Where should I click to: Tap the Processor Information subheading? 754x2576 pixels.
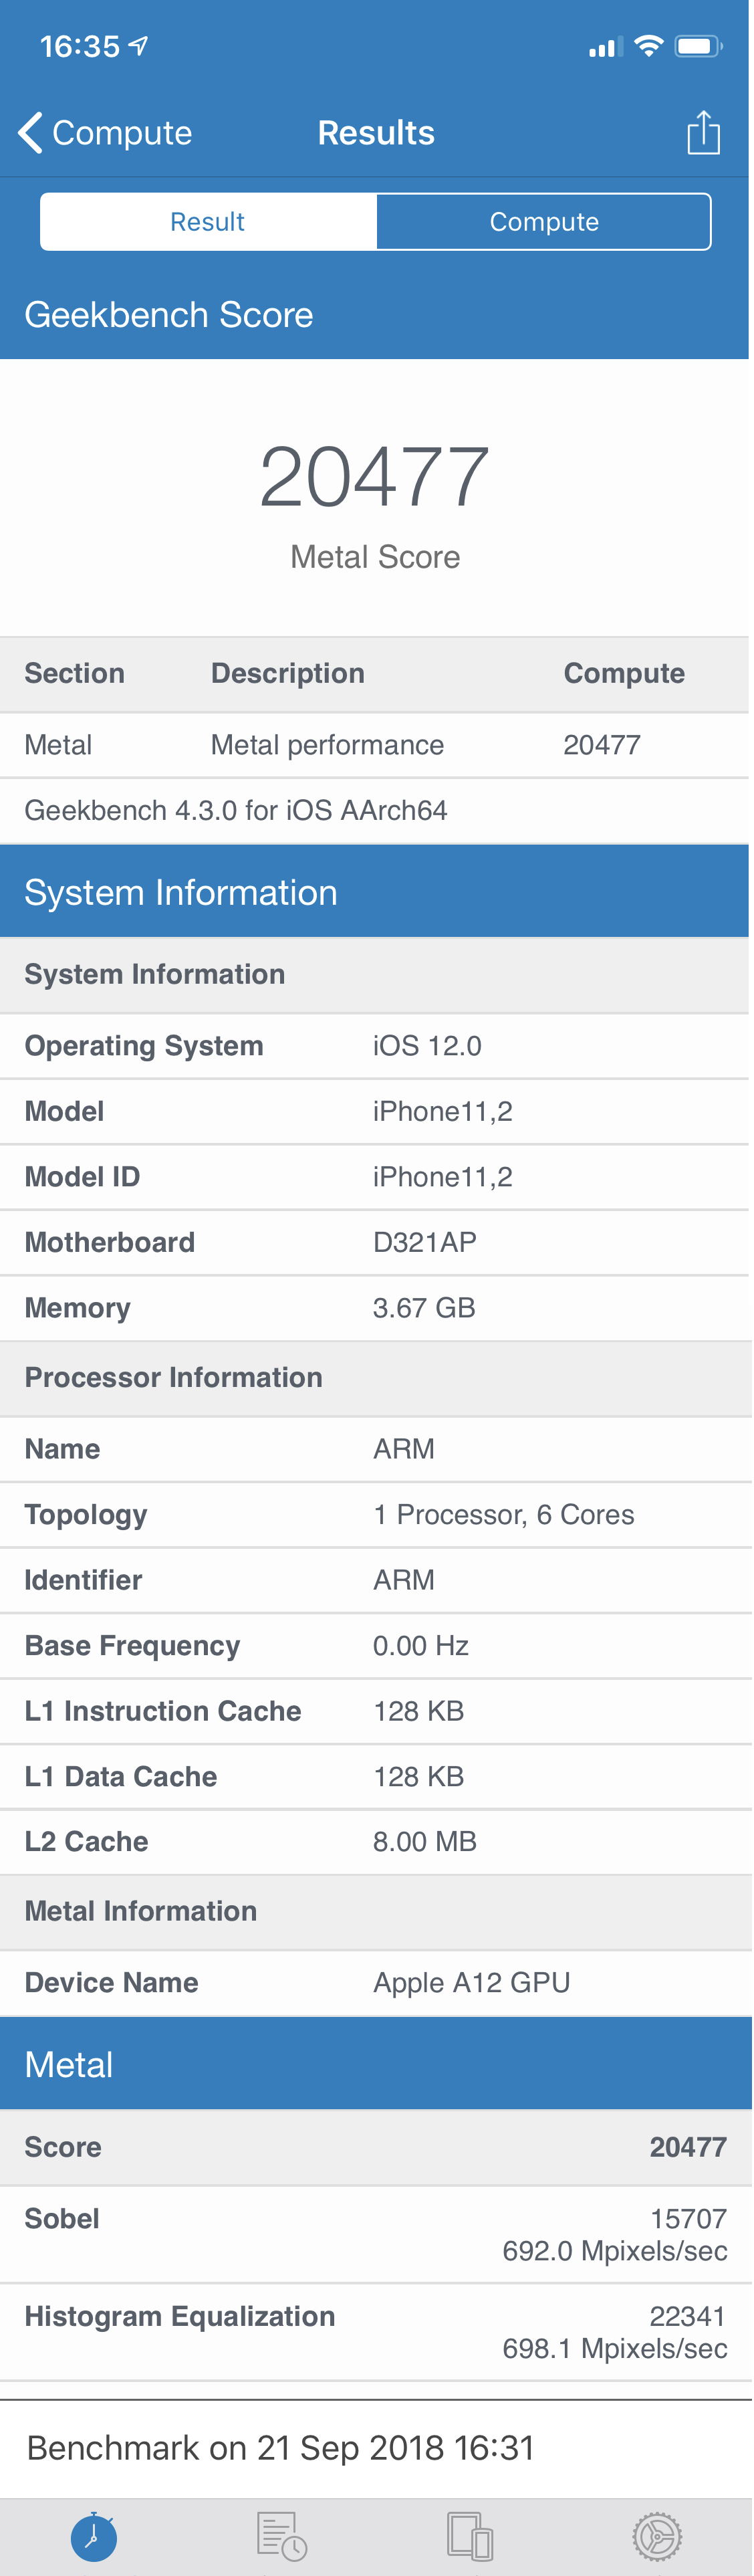(x=174, y=1378)
